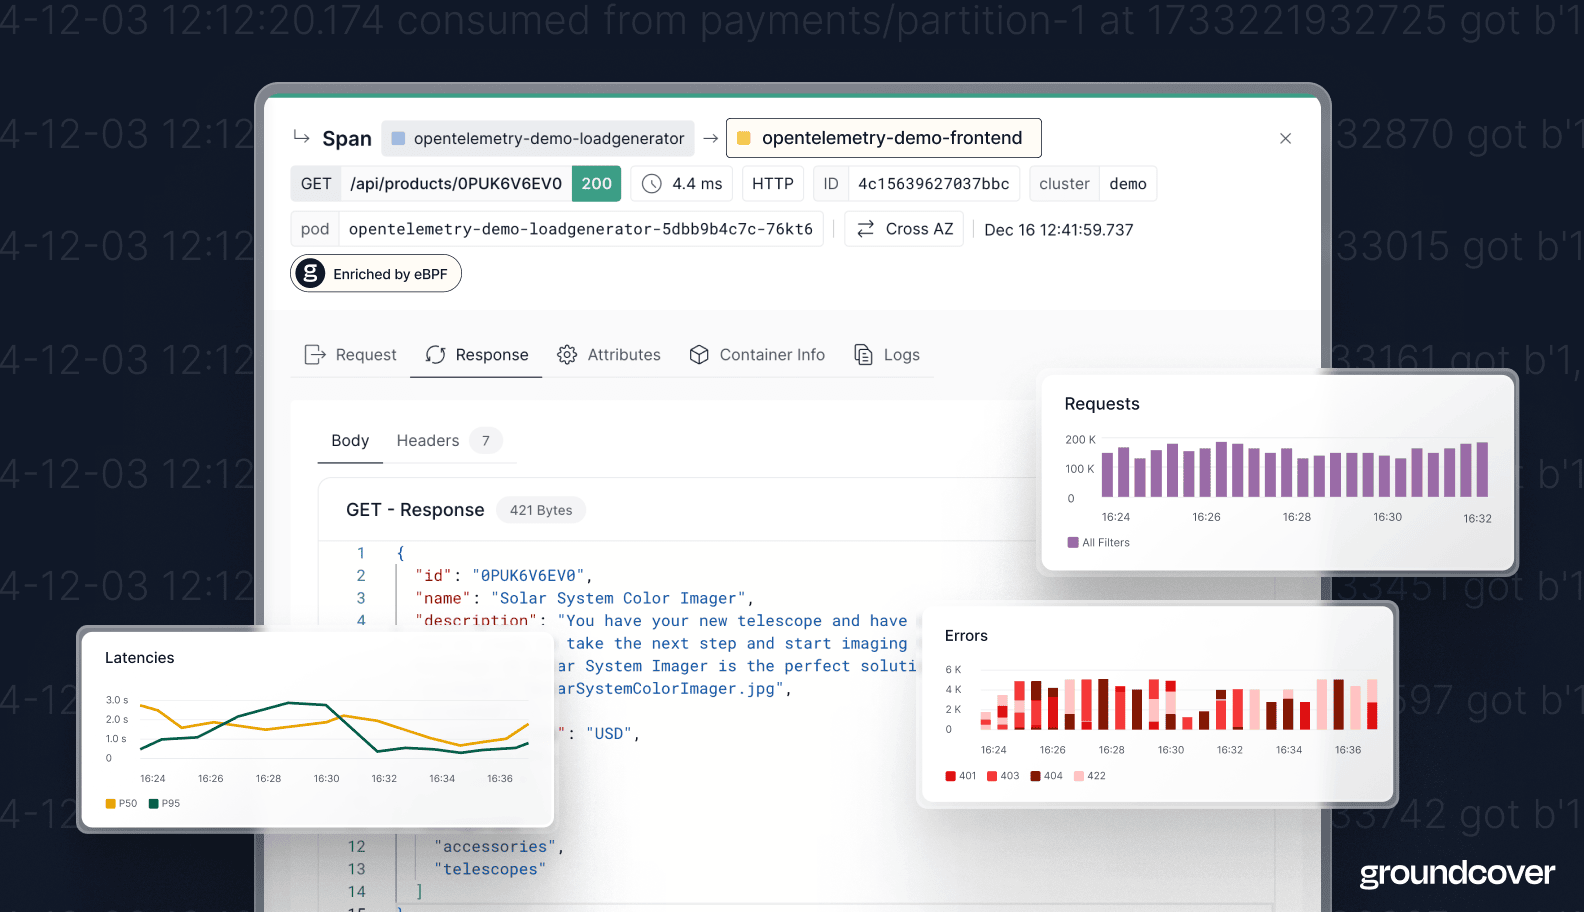Click the 422 legend item in Errors
Image resolution: width=1584 pixels, height=912 pixels.
pyautogui.click(x=1090, y=776)
